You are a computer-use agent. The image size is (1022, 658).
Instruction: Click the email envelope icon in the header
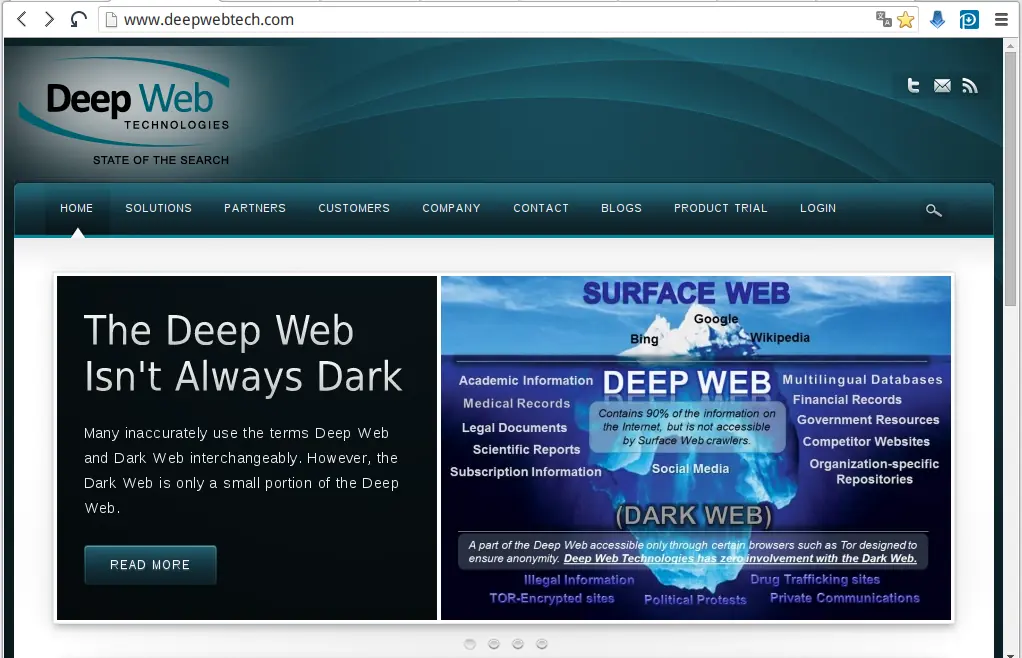coord(942,85)
